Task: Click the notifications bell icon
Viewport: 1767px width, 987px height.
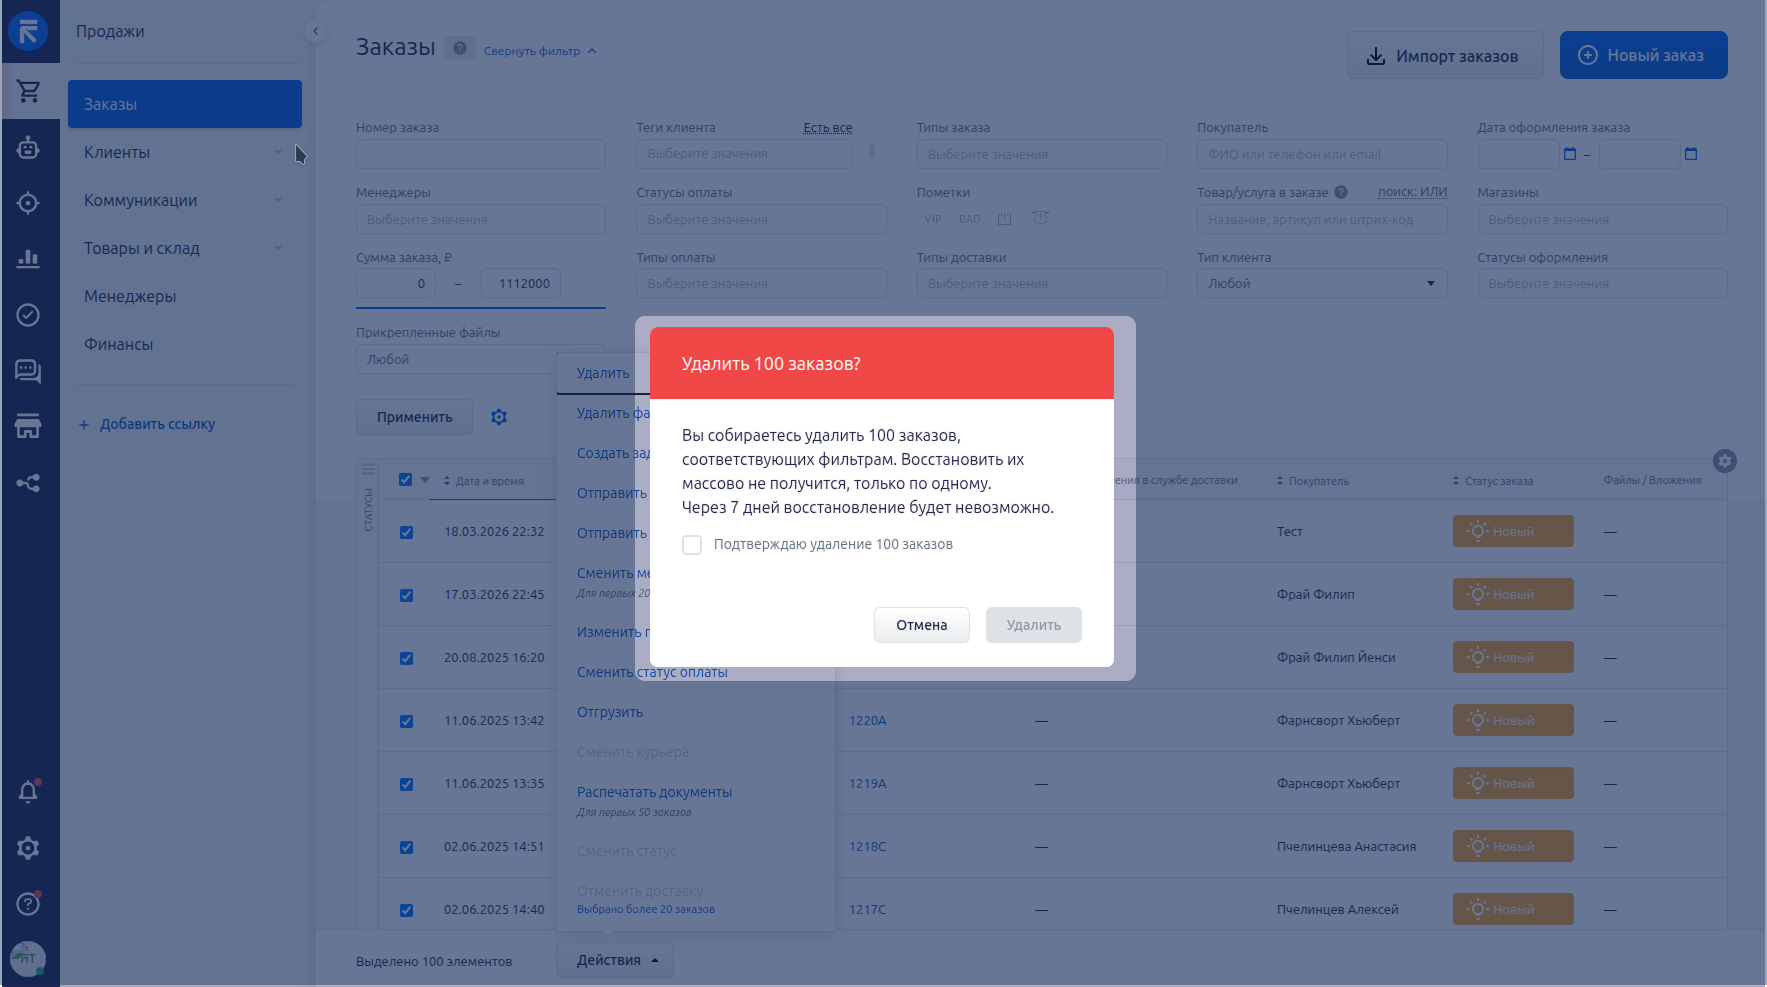Action: (x=28, y=792)
